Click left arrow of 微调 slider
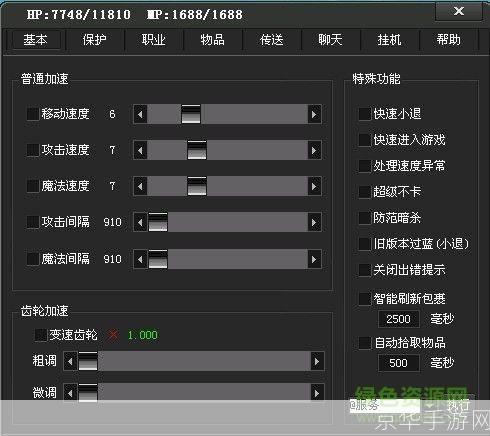Viewport: 490px width, 436px height. tap(70, 393)
